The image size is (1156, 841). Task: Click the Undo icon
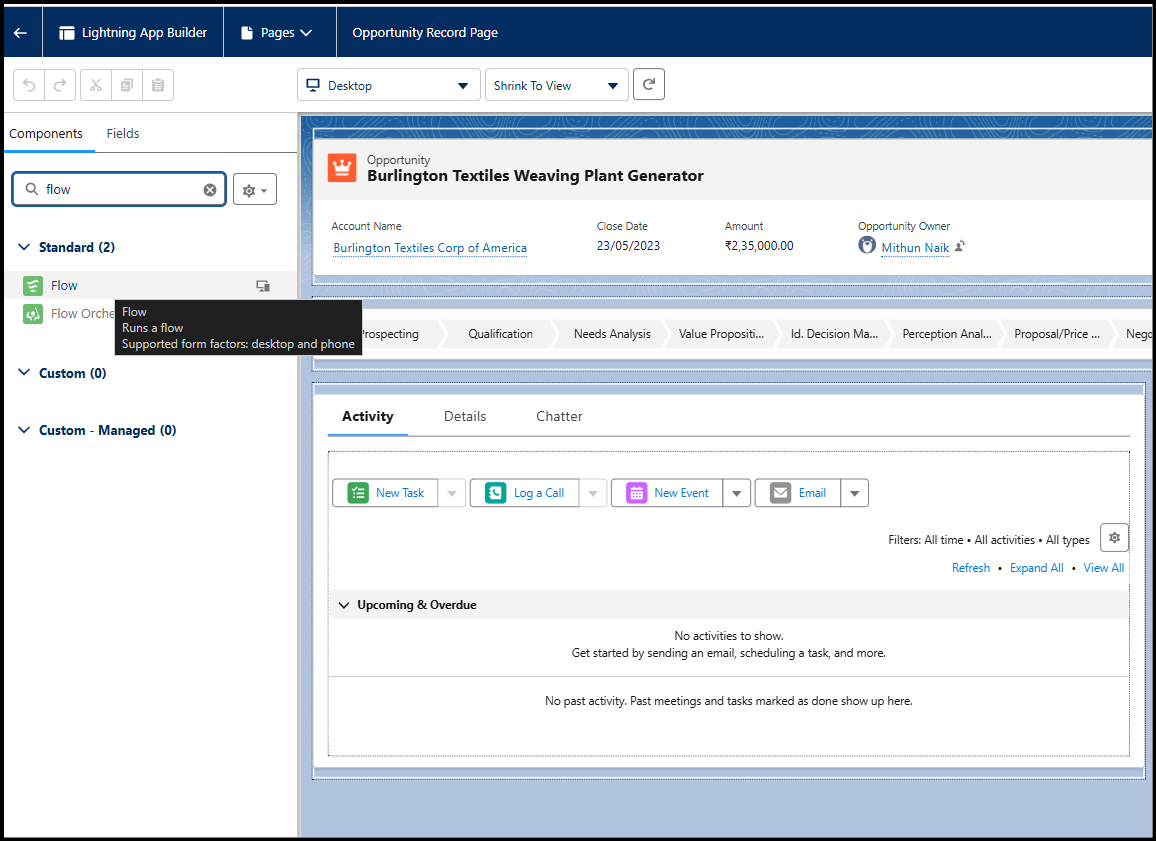29,85
